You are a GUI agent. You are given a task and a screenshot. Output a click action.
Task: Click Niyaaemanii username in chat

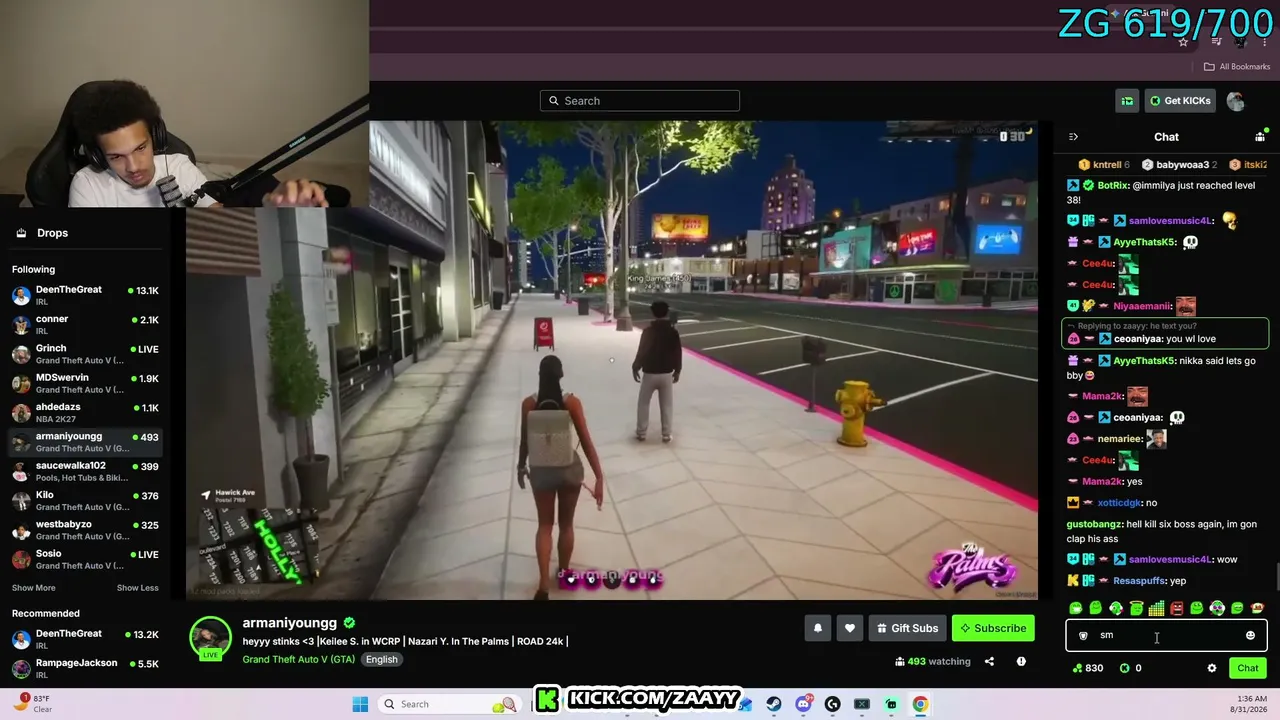[1141, 307]
